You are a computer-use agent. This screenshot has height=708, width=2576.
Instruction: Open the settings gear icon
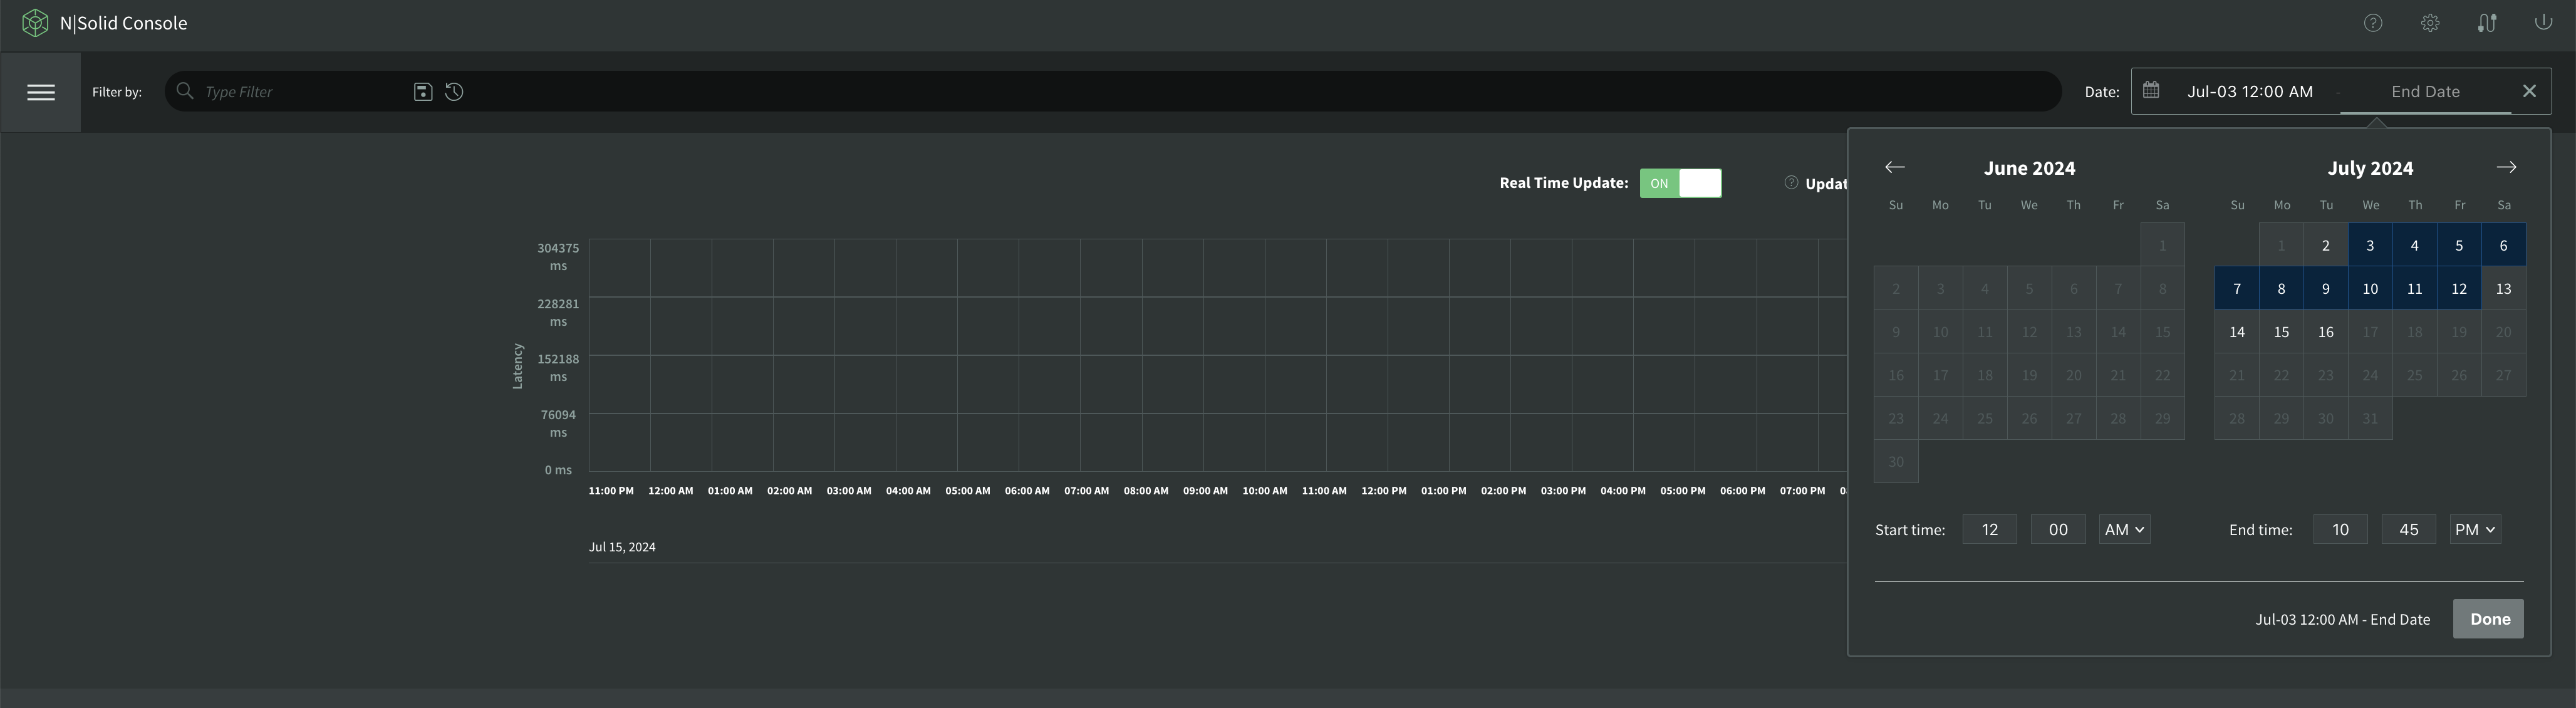2430,23
